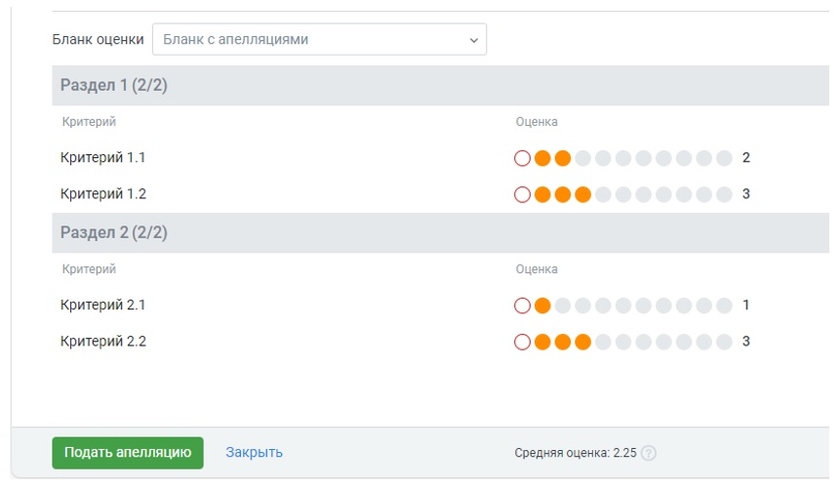Set Критерий 2.1 rating to second dot
Screen dimensions: 840x490
[562, 305]
